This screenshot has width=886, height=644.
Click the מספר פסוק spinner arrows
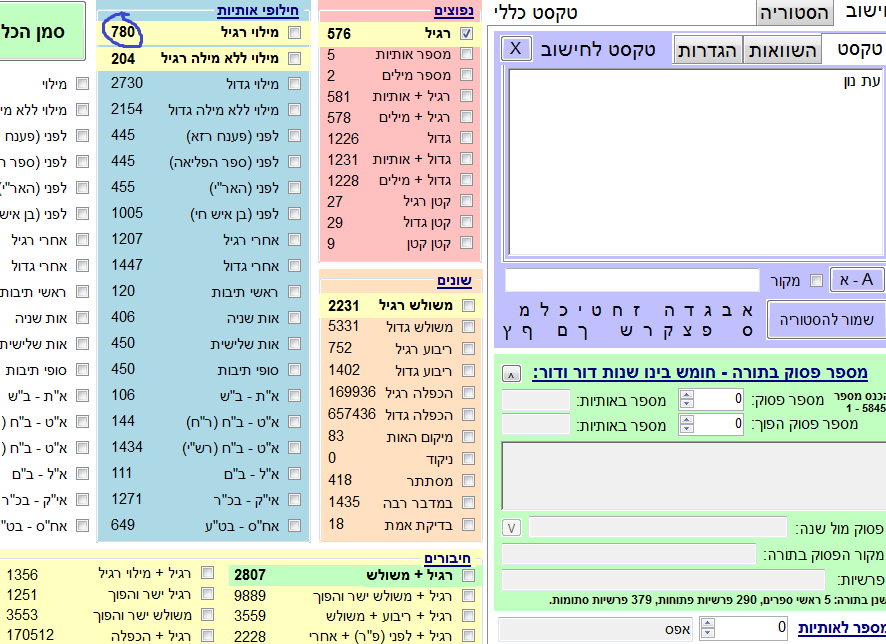[686, 400]
